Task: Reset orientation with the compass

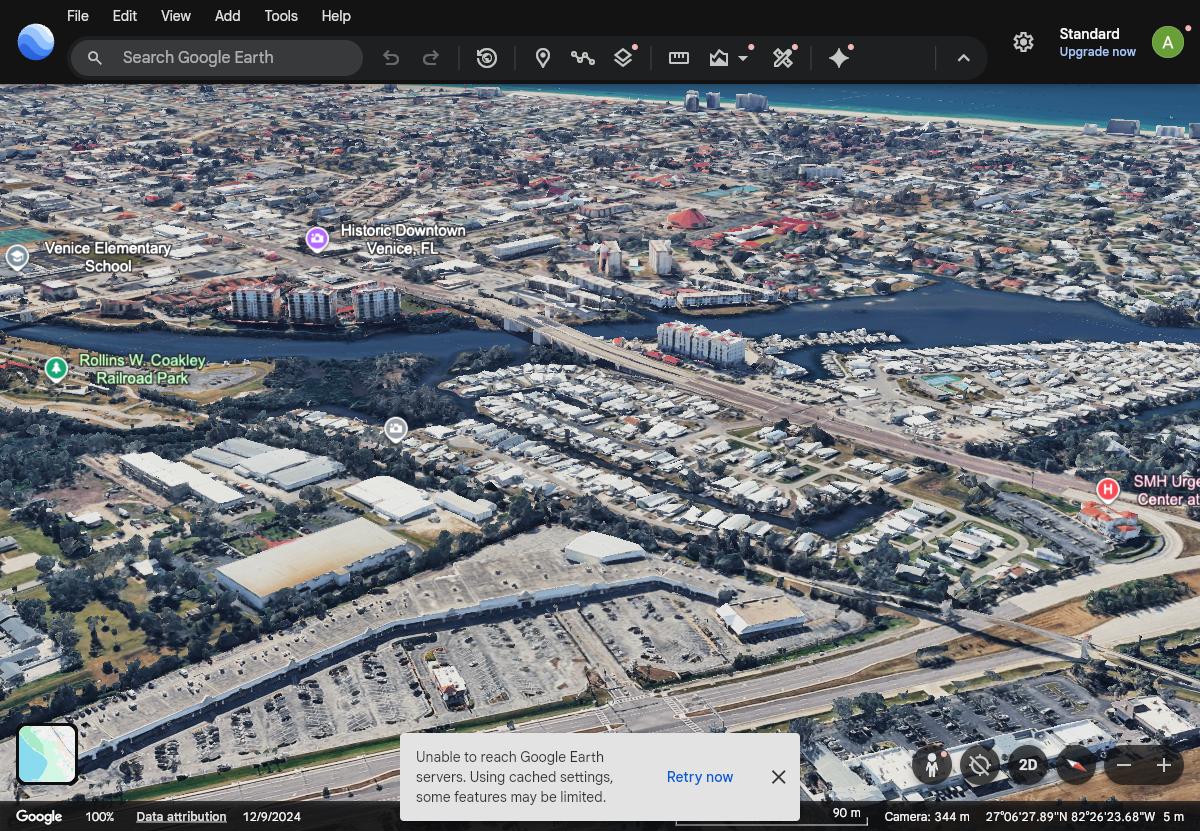Action: pos(1076,766)
